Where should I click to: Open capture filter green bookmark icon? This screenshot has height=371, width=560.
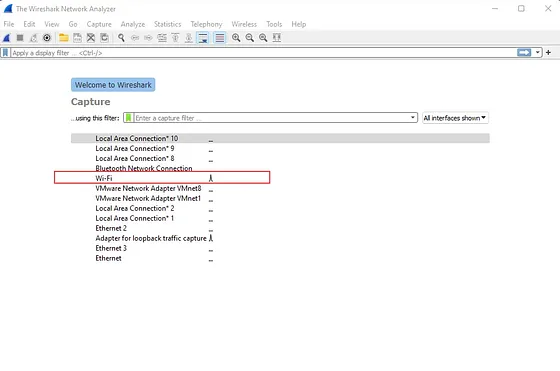coord(129,118)
